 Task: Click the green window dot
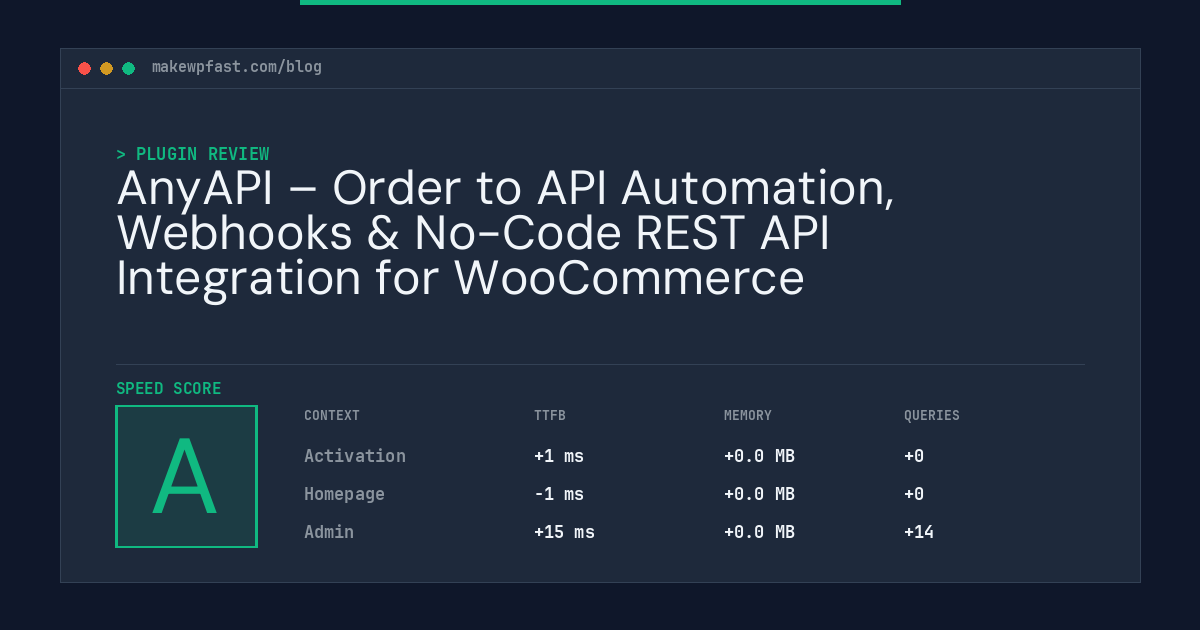(128, 68)
